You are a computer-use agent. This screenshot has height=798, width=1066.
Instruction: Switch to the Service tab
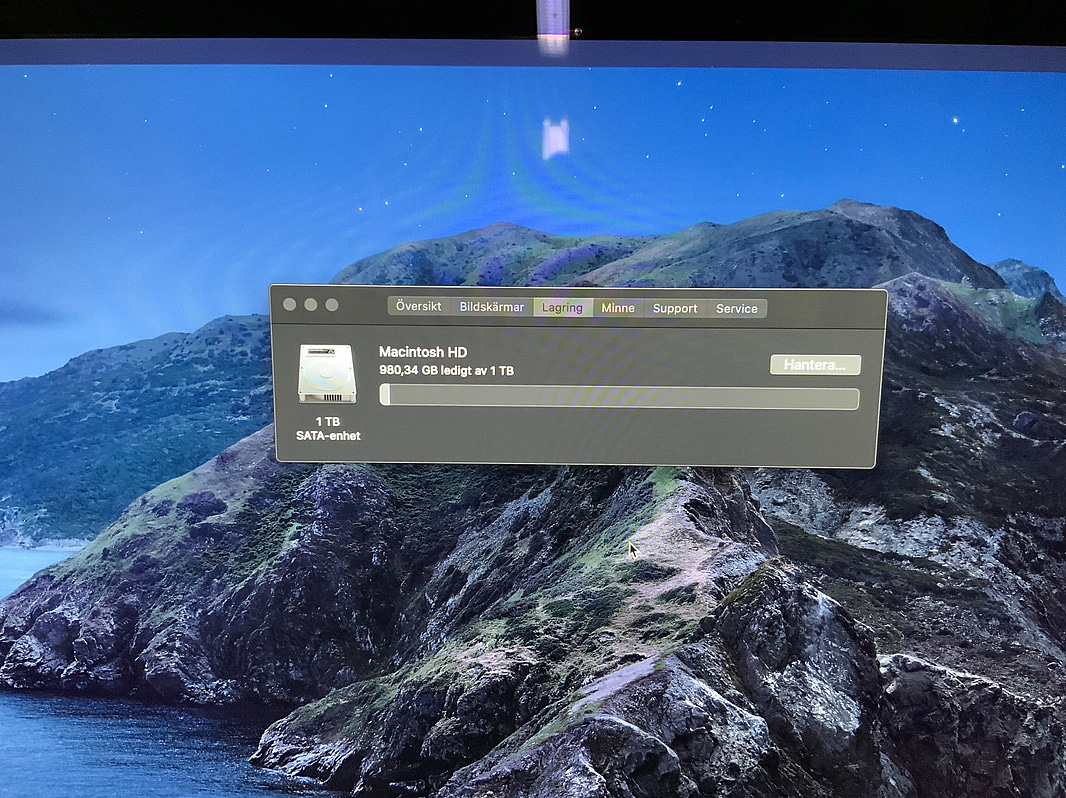click(737, 308)
